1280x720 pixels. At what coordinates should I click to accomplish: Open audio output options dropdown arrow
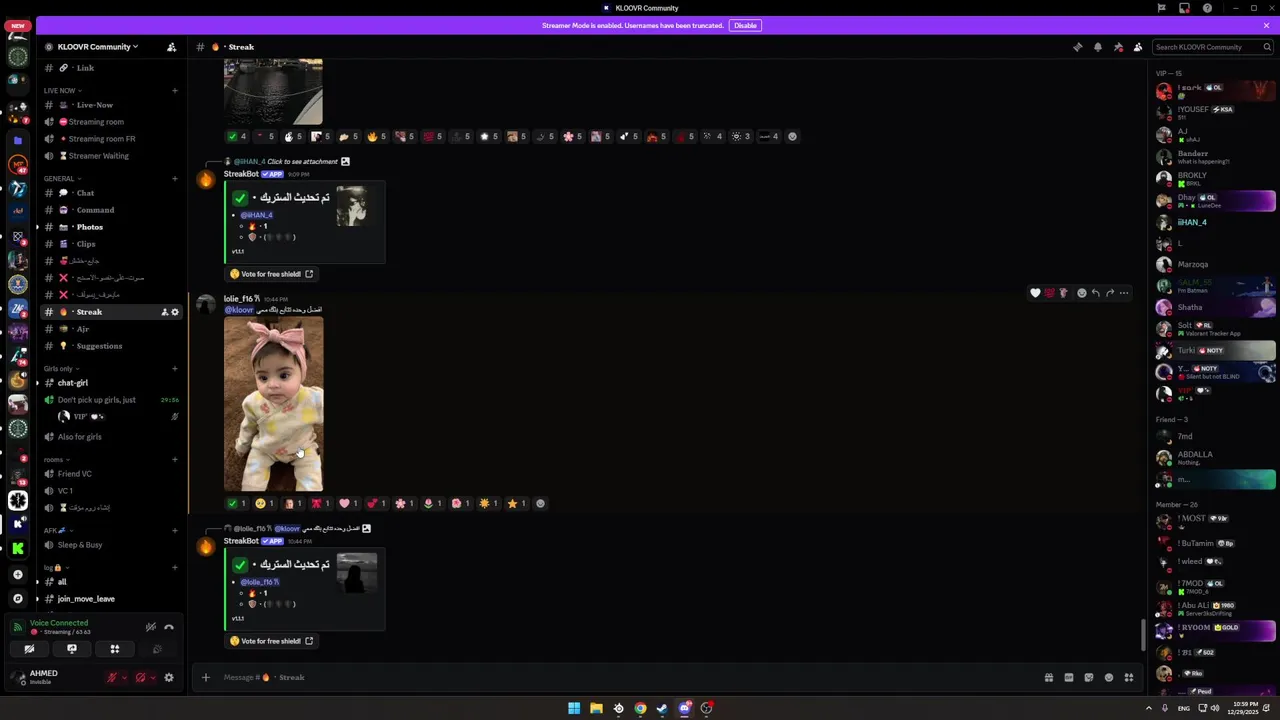pyautogui.click(x=152, y=677)
